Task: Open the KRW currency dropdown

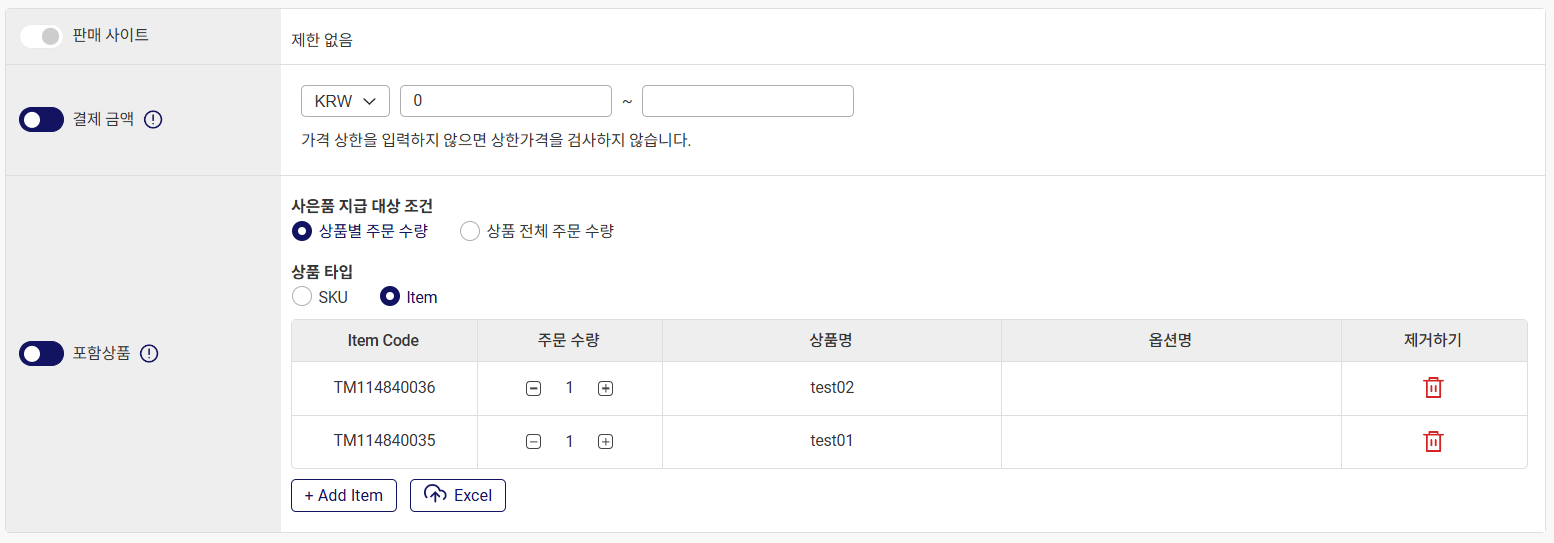Action: coord(345,101)
